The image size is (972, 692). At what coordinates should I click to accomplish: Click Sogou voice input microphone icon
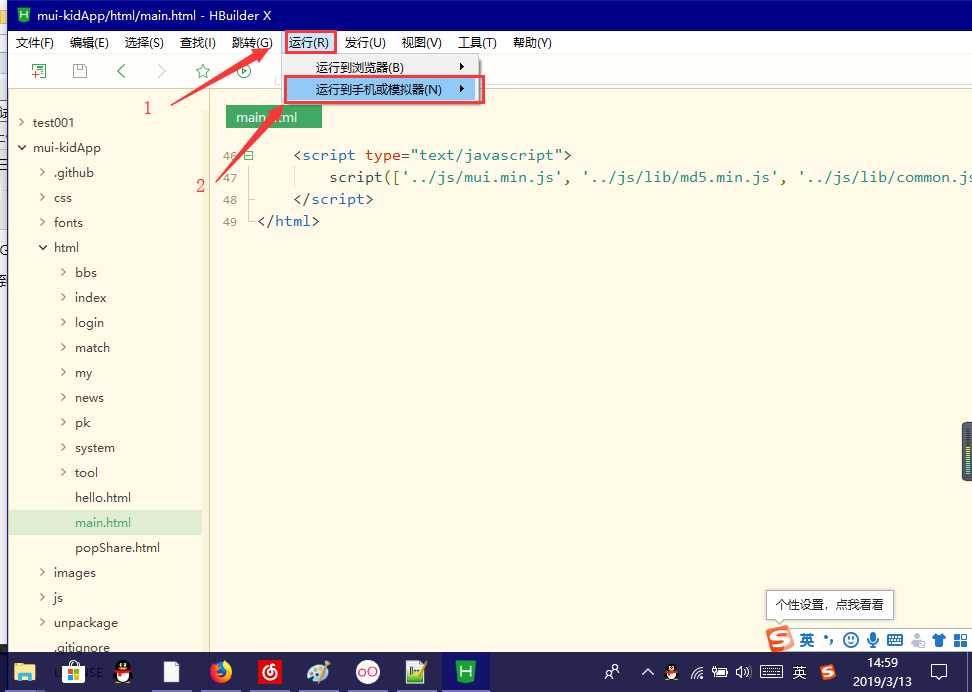pos(873,640)
